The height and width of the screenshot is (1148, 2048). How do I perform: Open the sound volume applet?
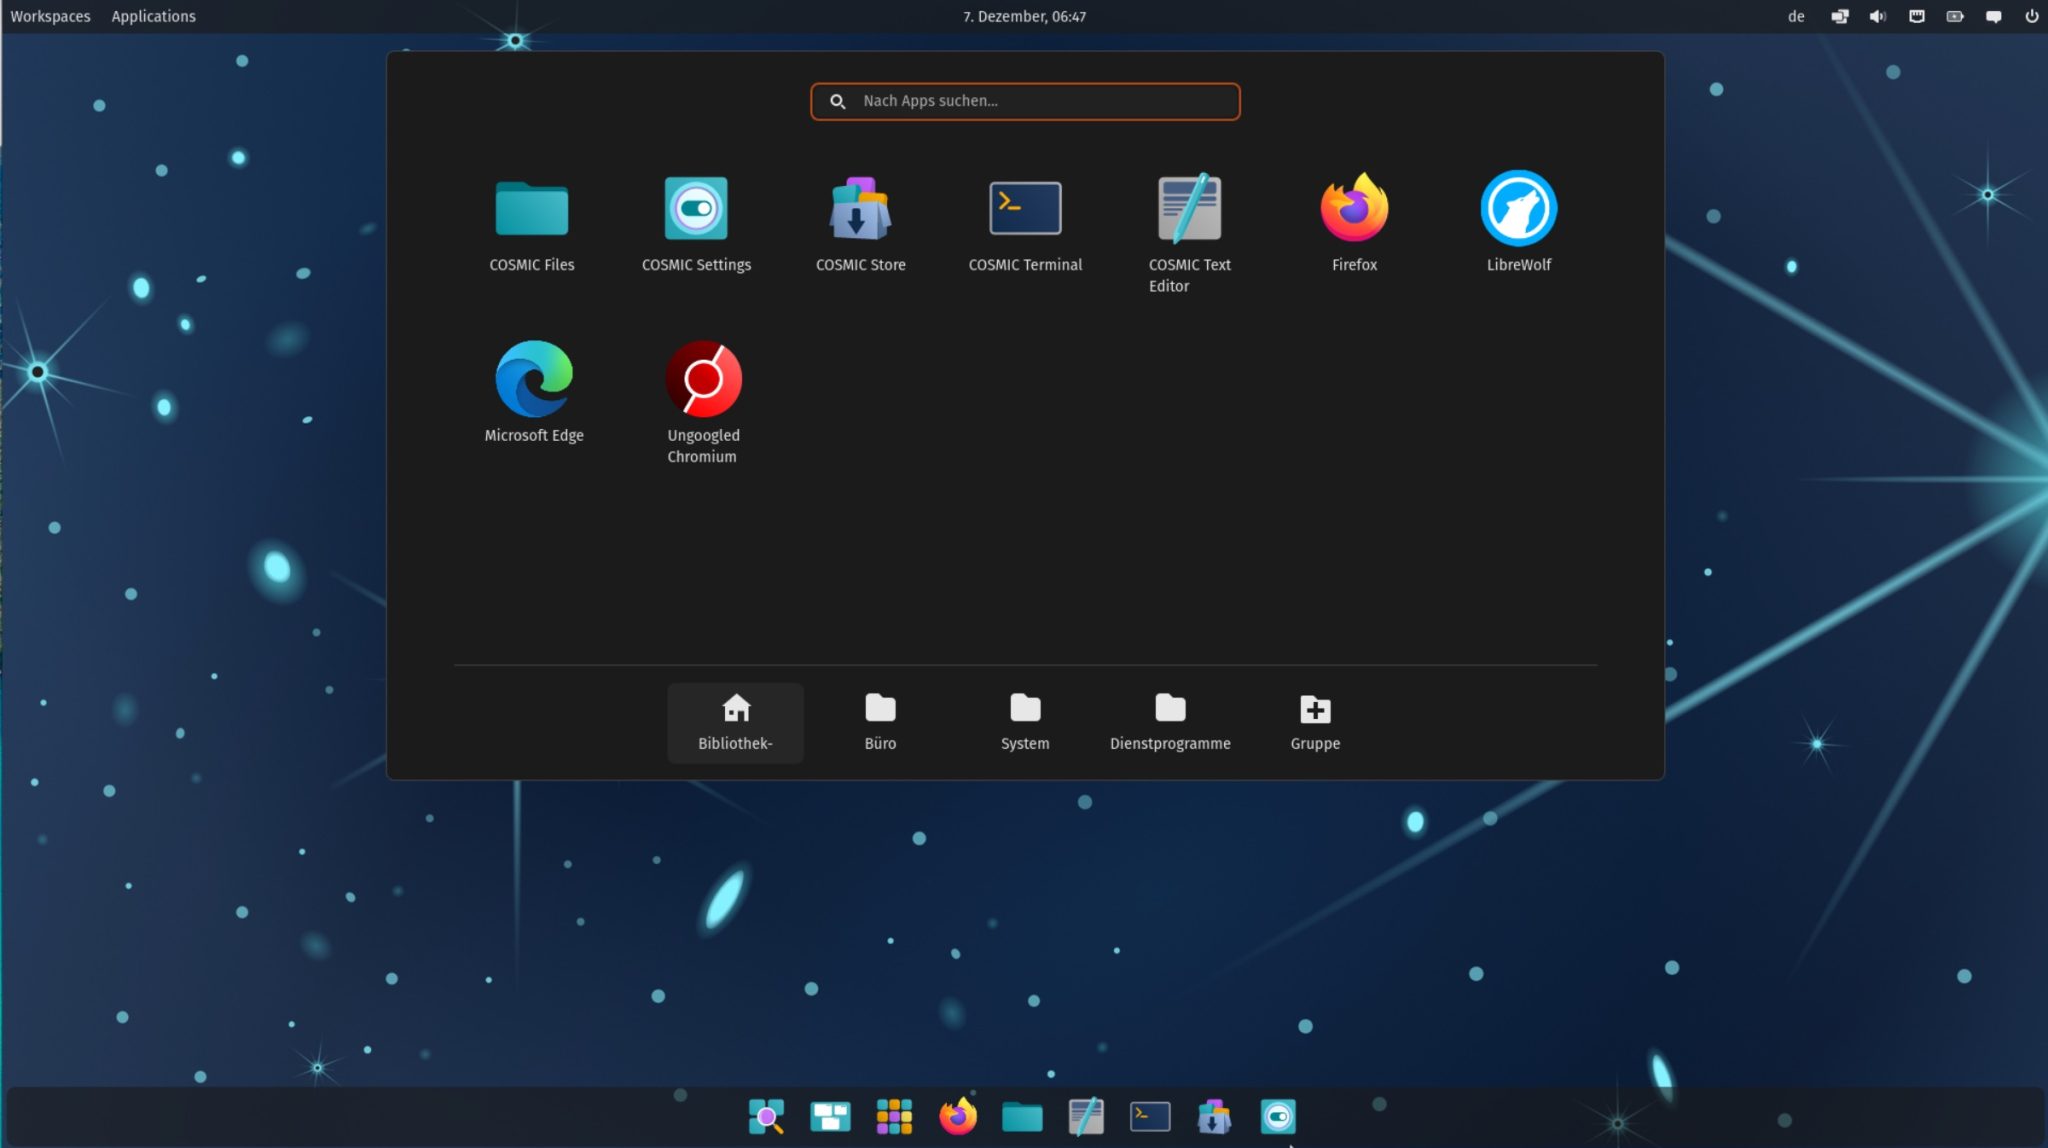coord(1877,16)
